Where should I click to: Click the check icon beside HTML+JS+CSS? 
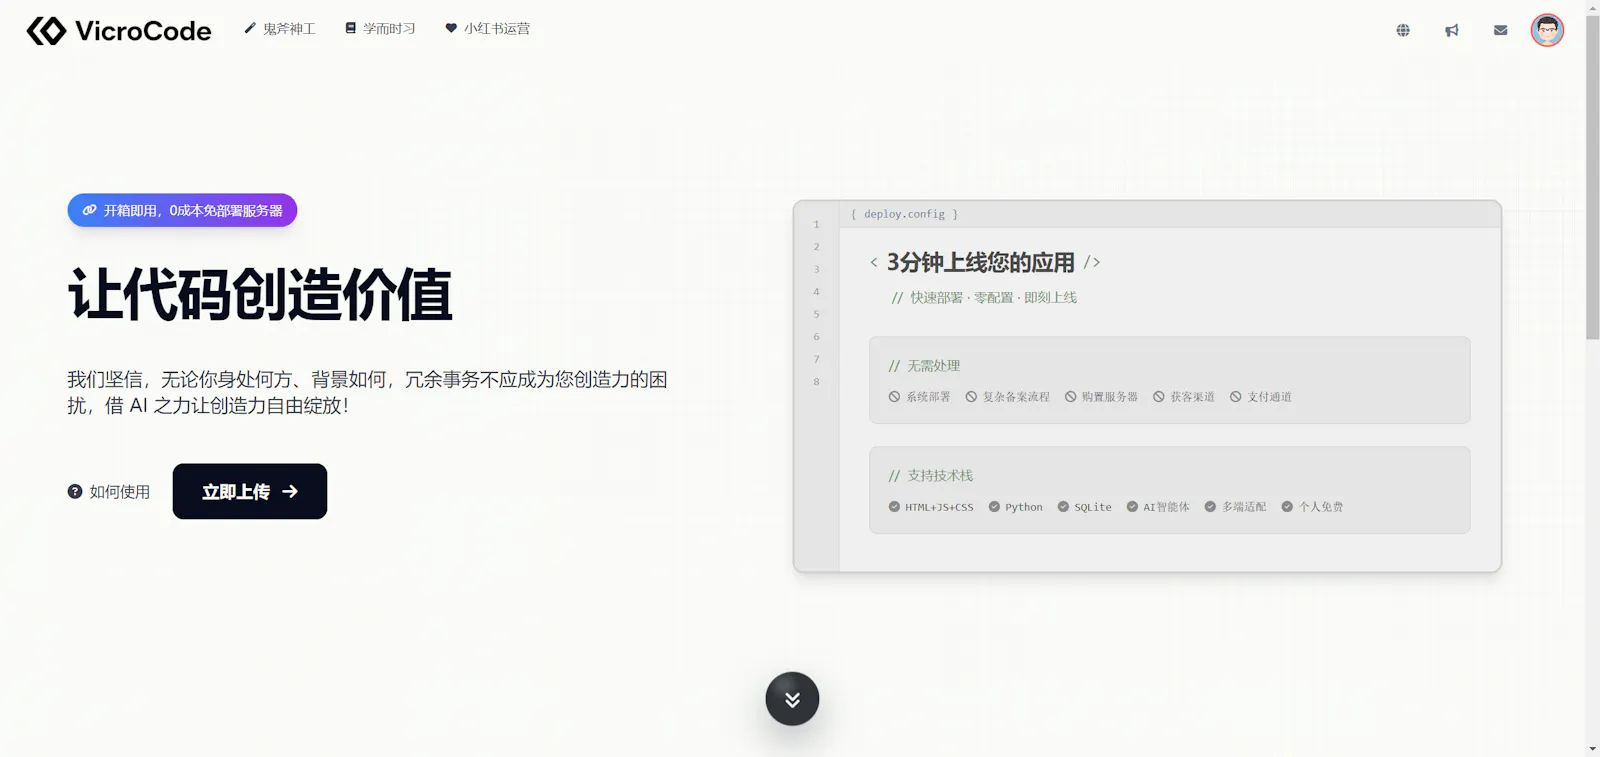pos(894,507)
